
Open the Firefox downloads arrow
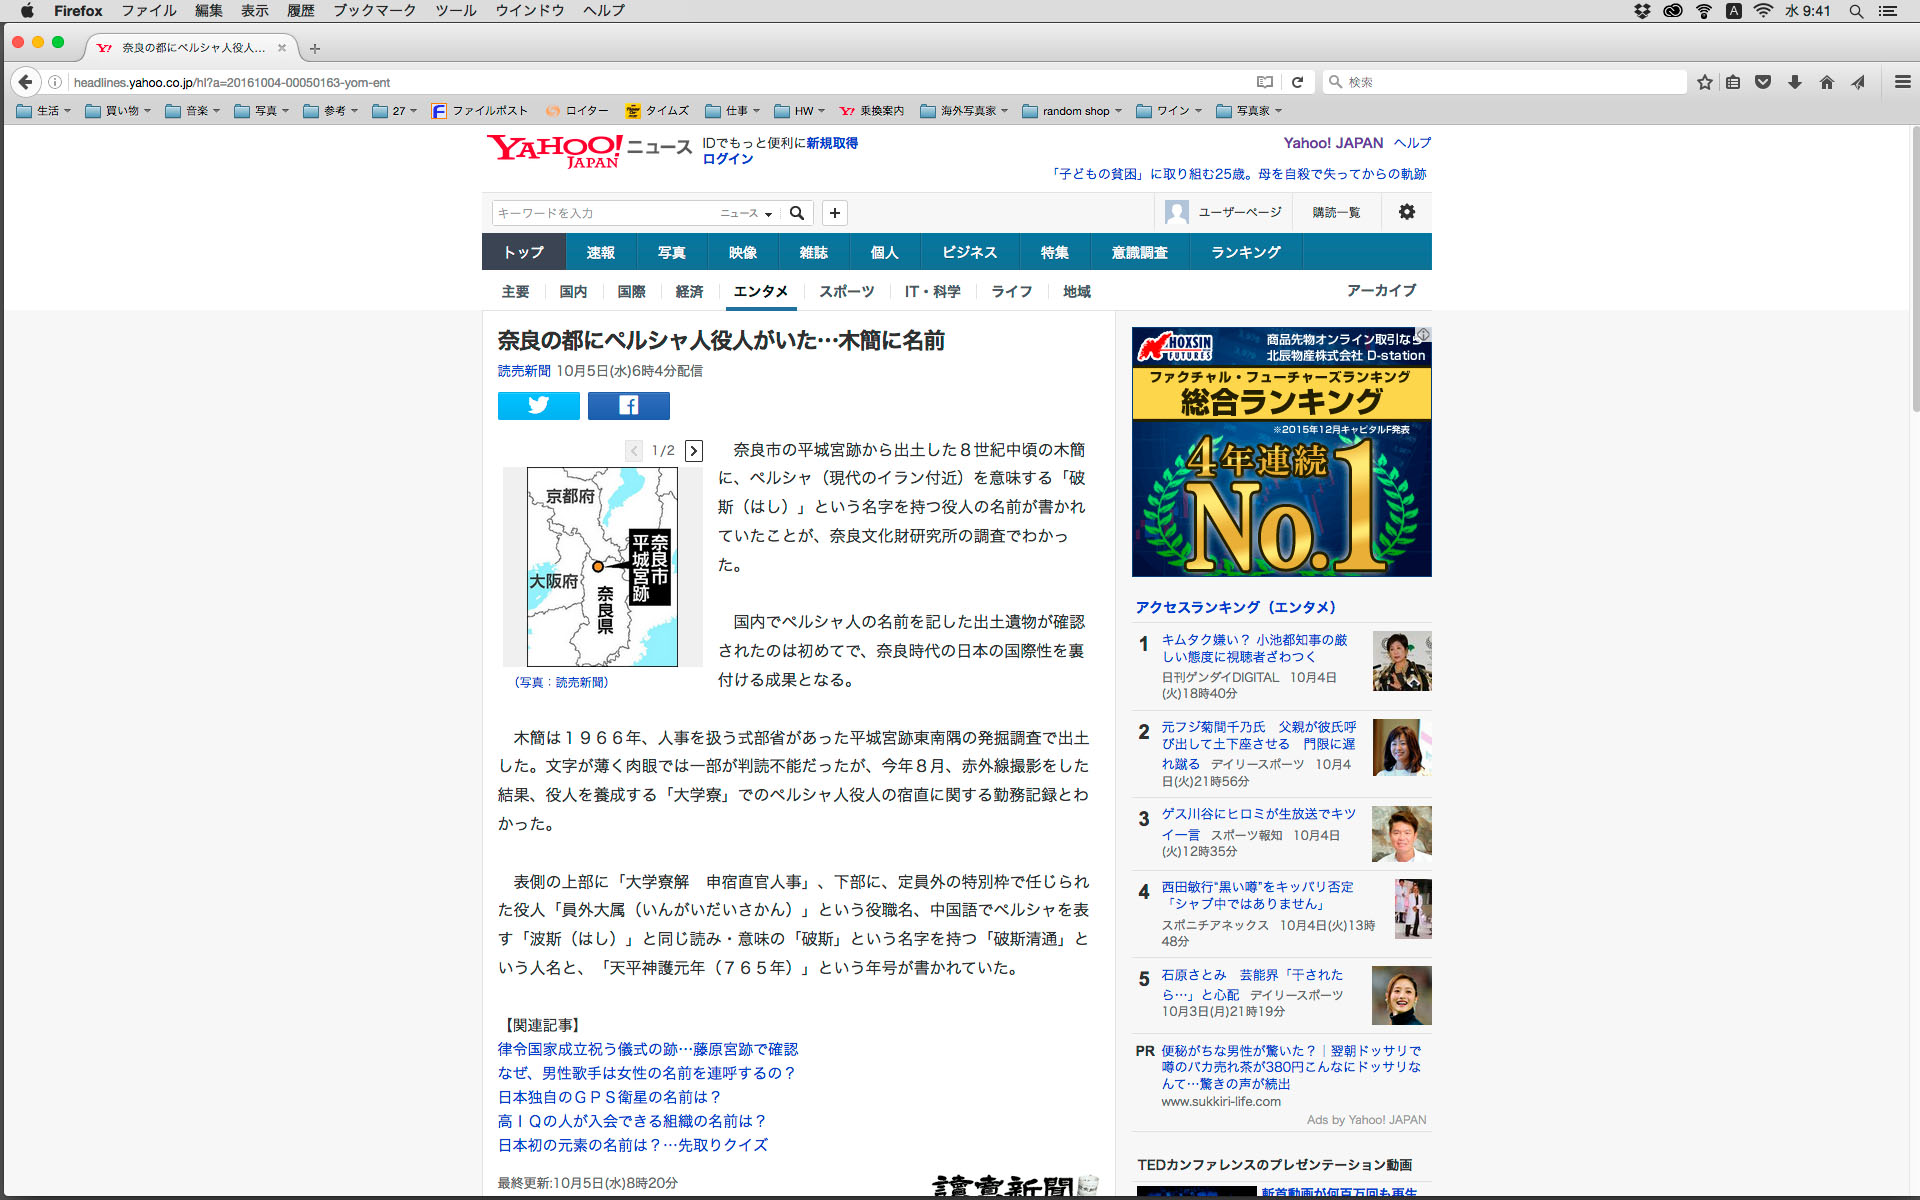tap(1795, 82)
